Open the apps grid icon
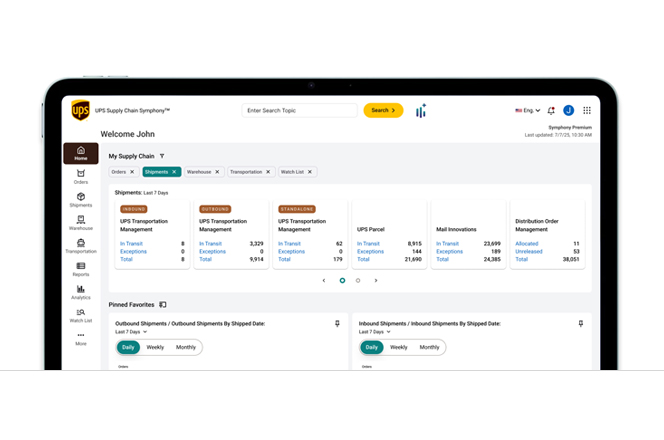The image size is (664, 440). click(x=587, y=111)
